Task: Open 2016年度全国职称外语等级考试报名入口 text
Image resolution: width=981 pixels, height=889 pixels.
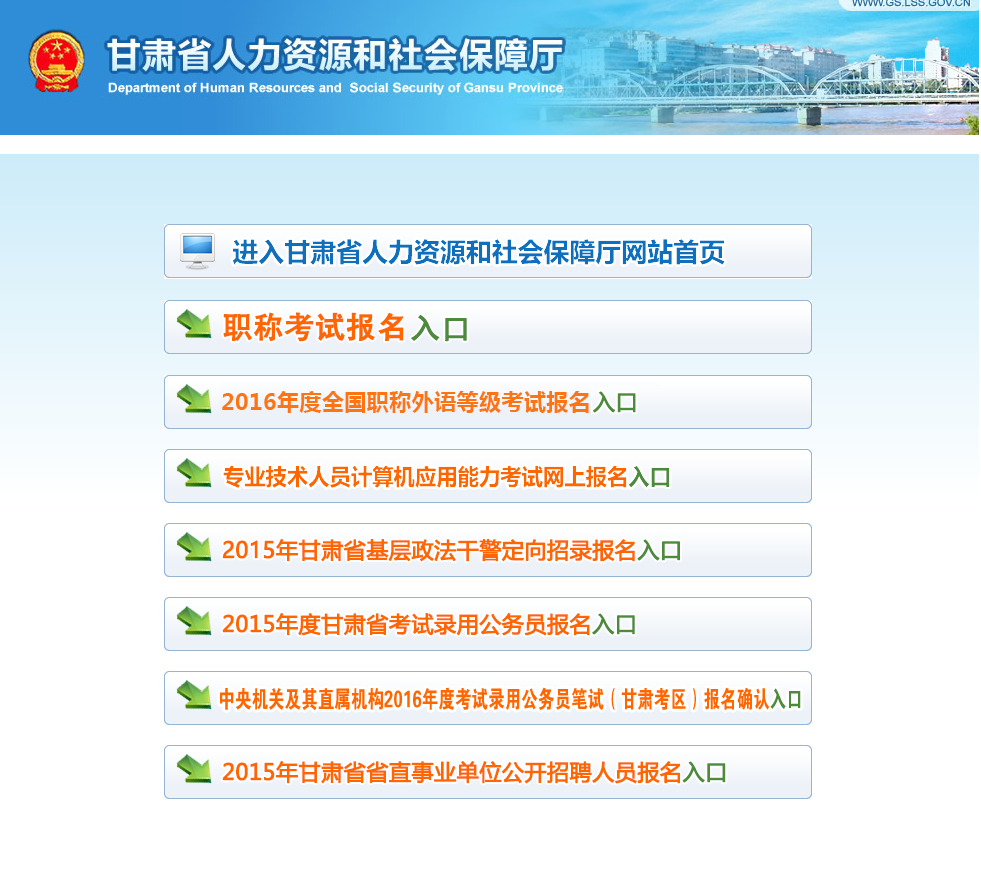Action: pos(429,402)
